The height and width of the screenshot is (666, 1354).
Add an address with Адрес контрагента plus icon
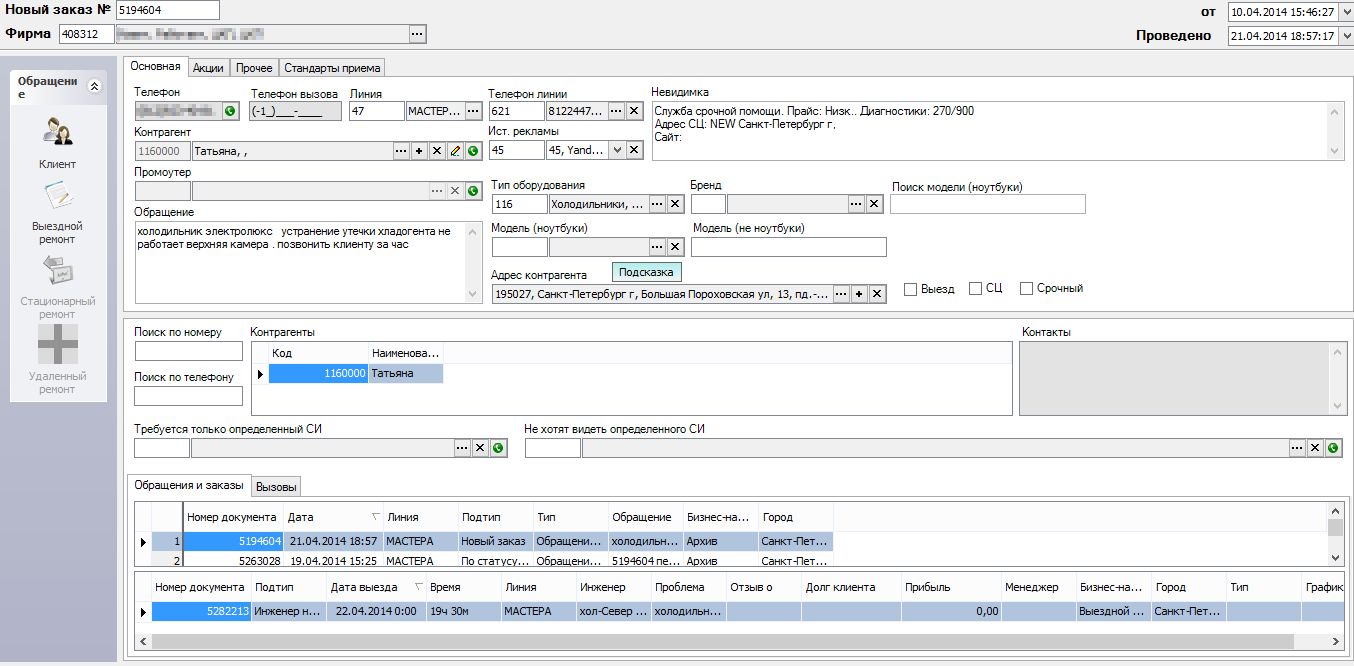tap(859, 294)
